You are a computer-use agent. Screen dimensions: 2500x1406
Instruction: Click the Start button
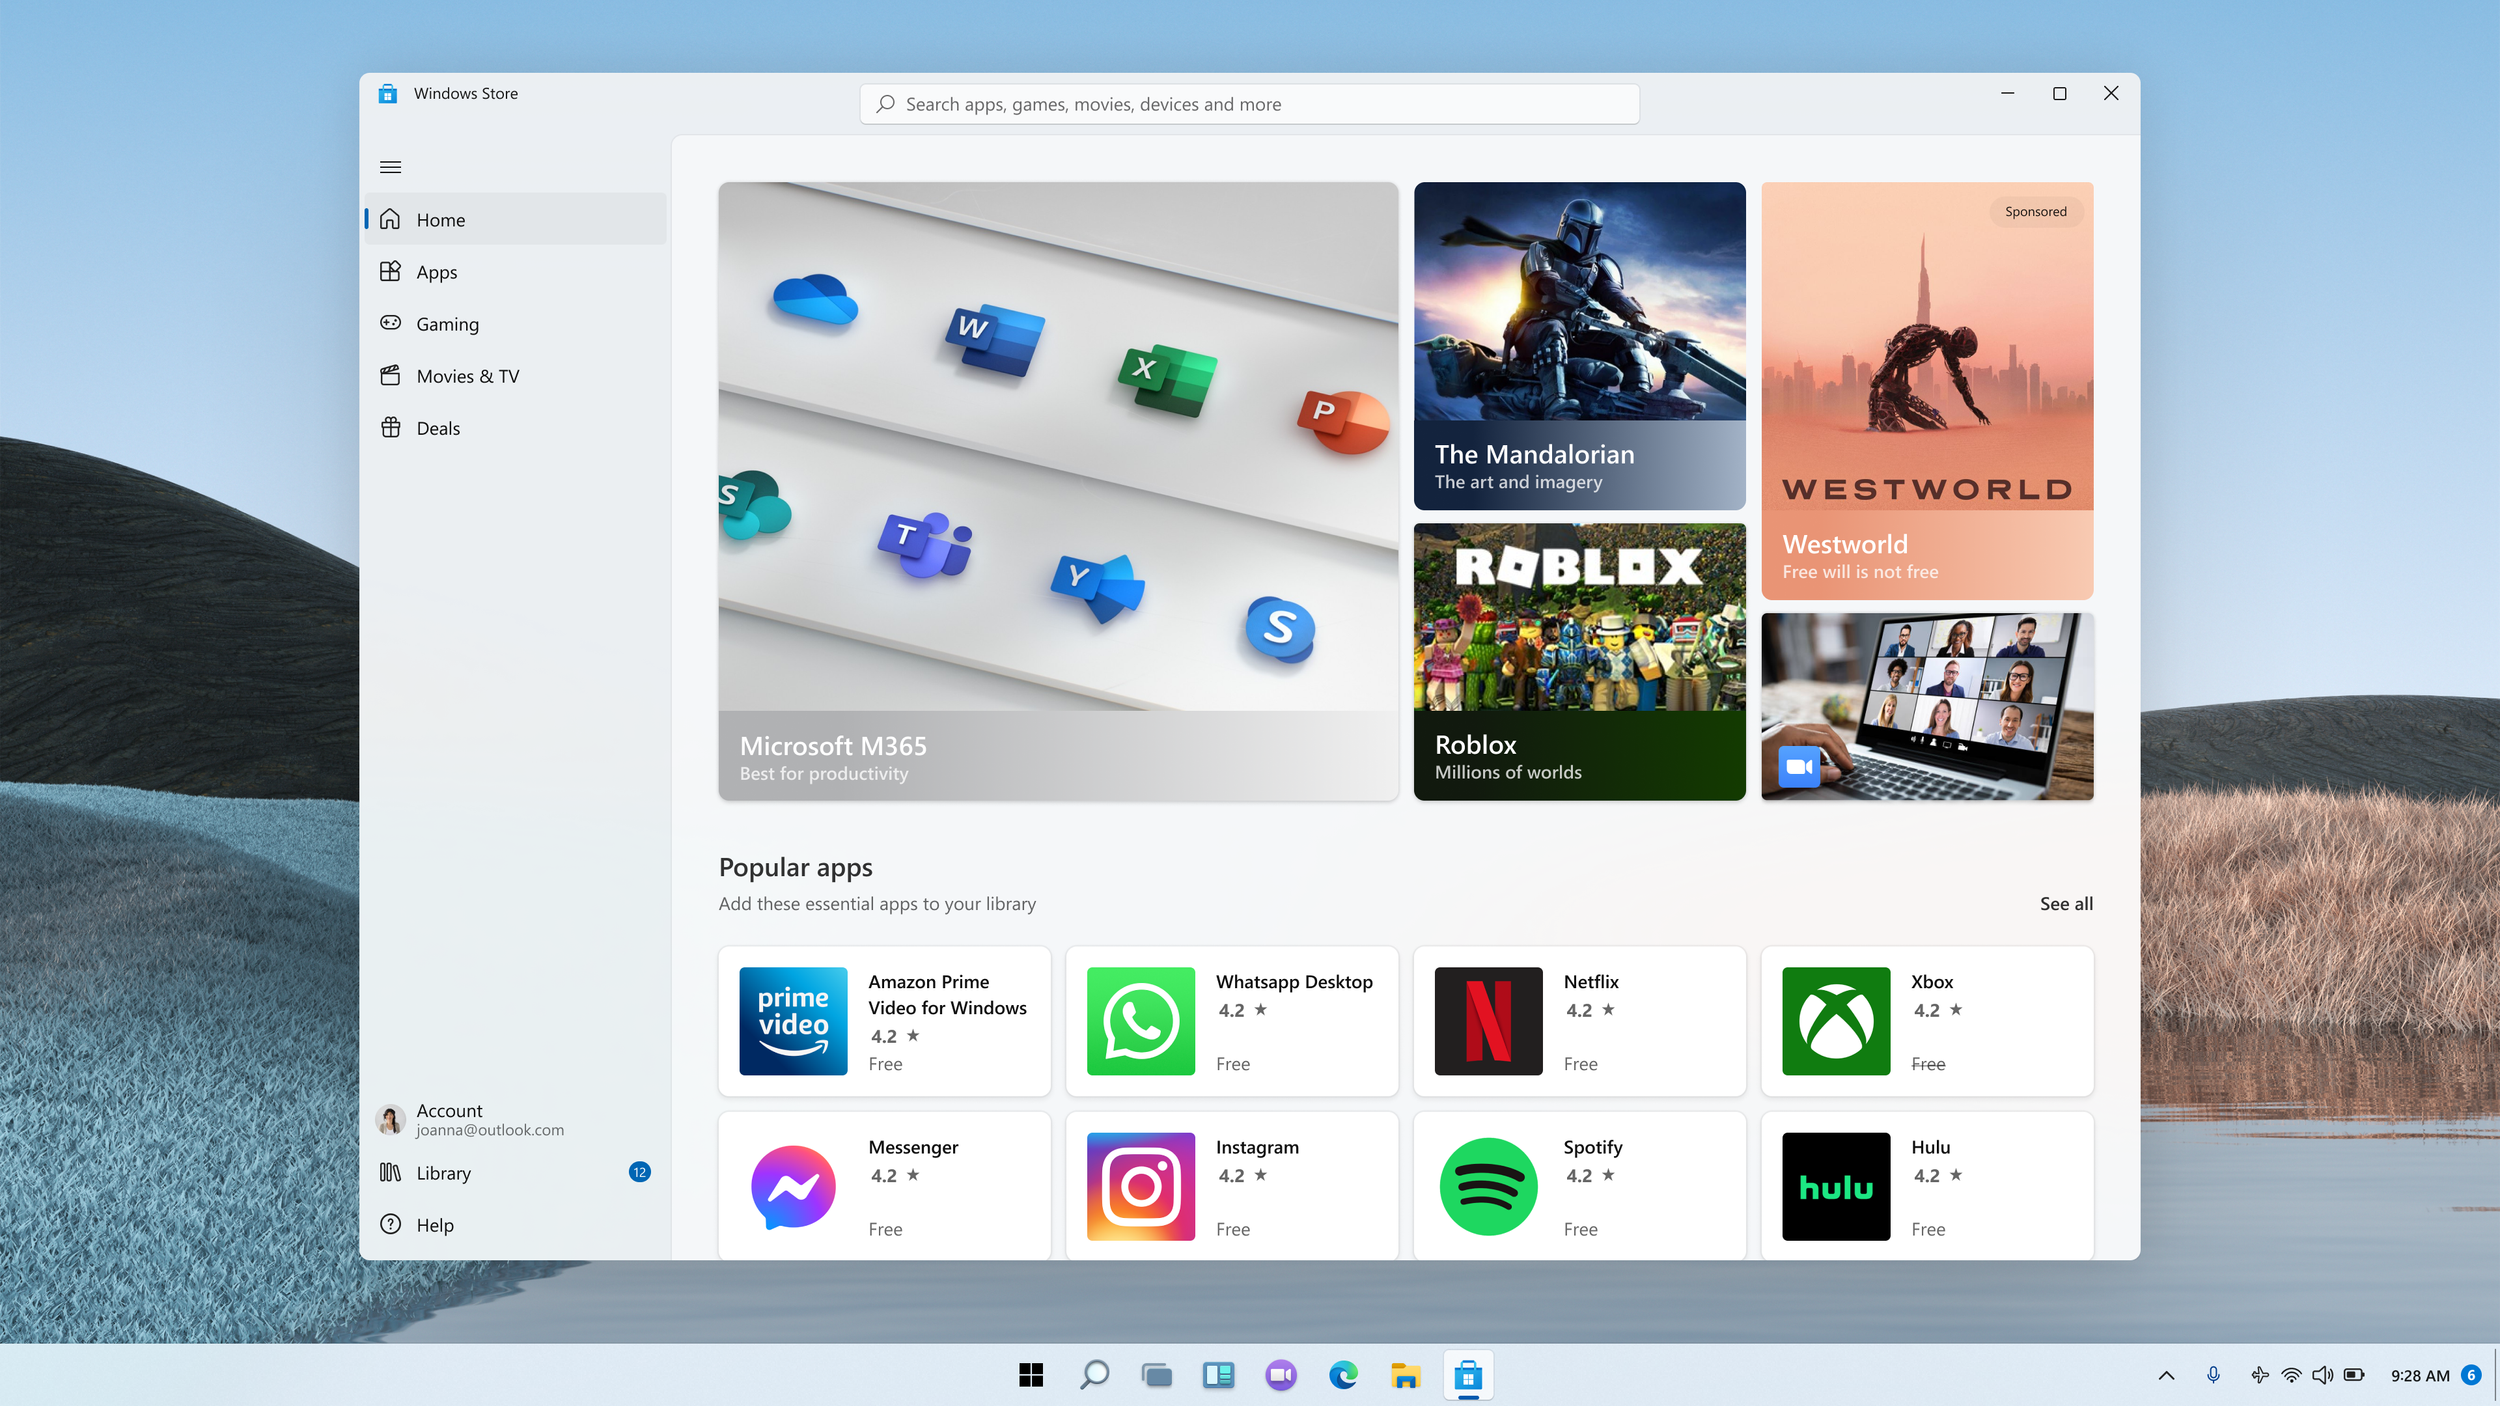(x=1030, y=1375)
